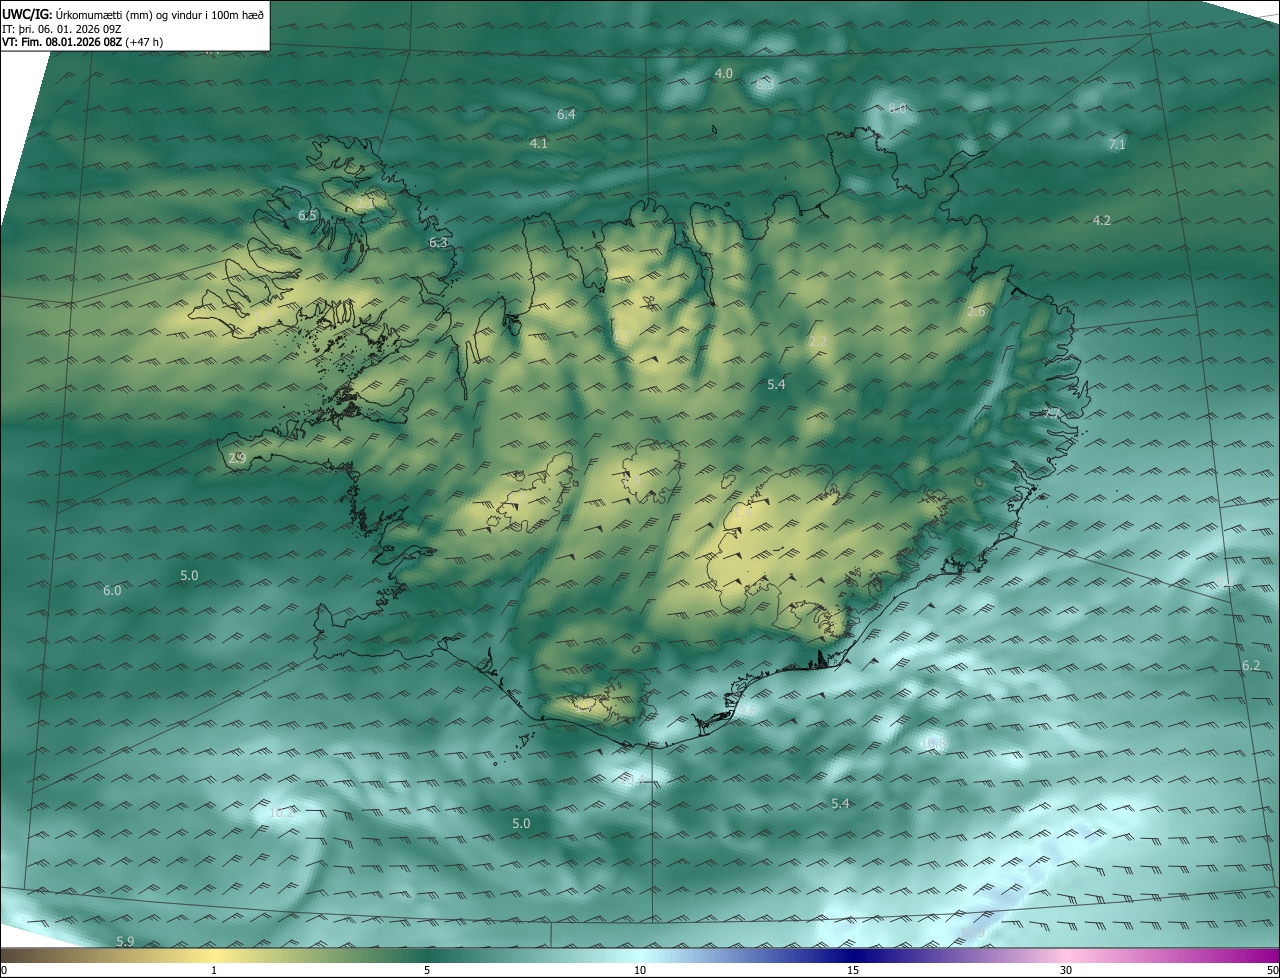Click the 30 tick on the color scale
This screenshot has width=1280, height=978.
pyautogui.click(x=1066, y=970)
